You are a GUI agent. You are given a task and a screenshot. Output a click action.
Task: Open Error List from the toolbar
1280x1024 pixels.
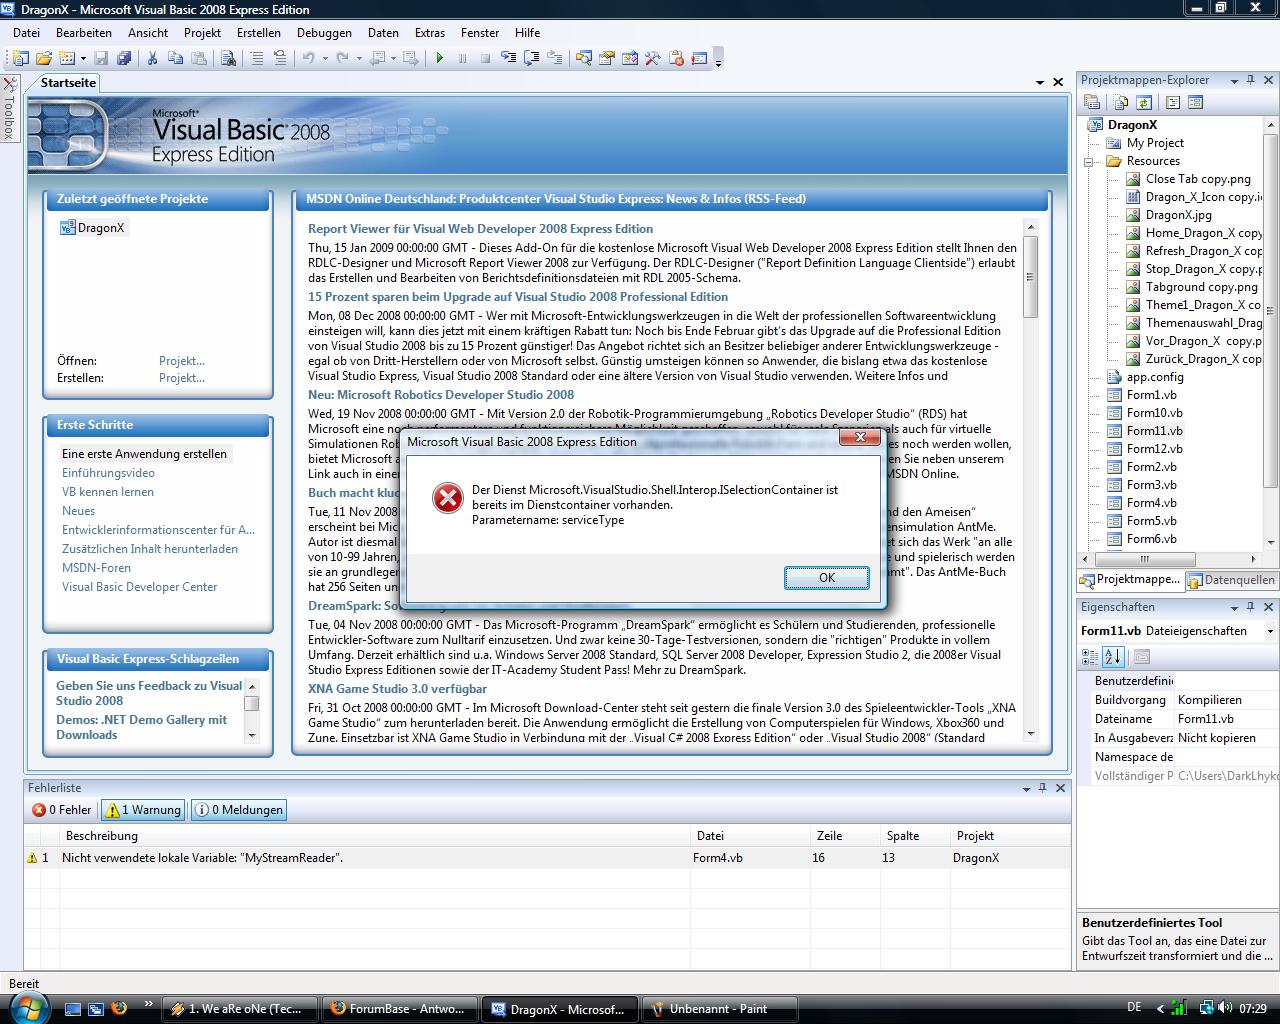coord(677,58)
